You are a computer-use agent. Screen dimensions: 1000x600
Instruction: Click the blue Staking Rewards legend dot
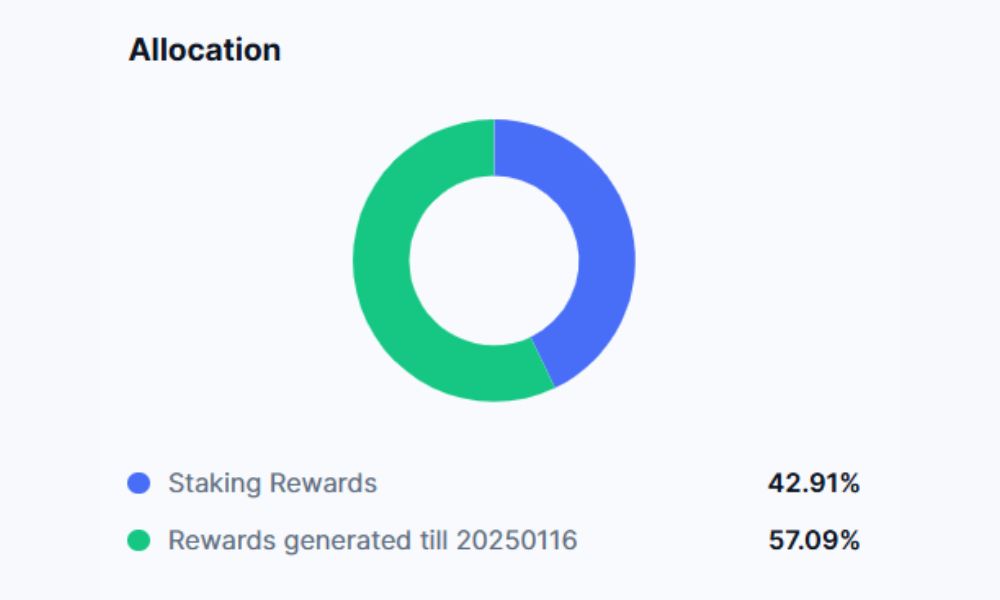pos(139,484)
